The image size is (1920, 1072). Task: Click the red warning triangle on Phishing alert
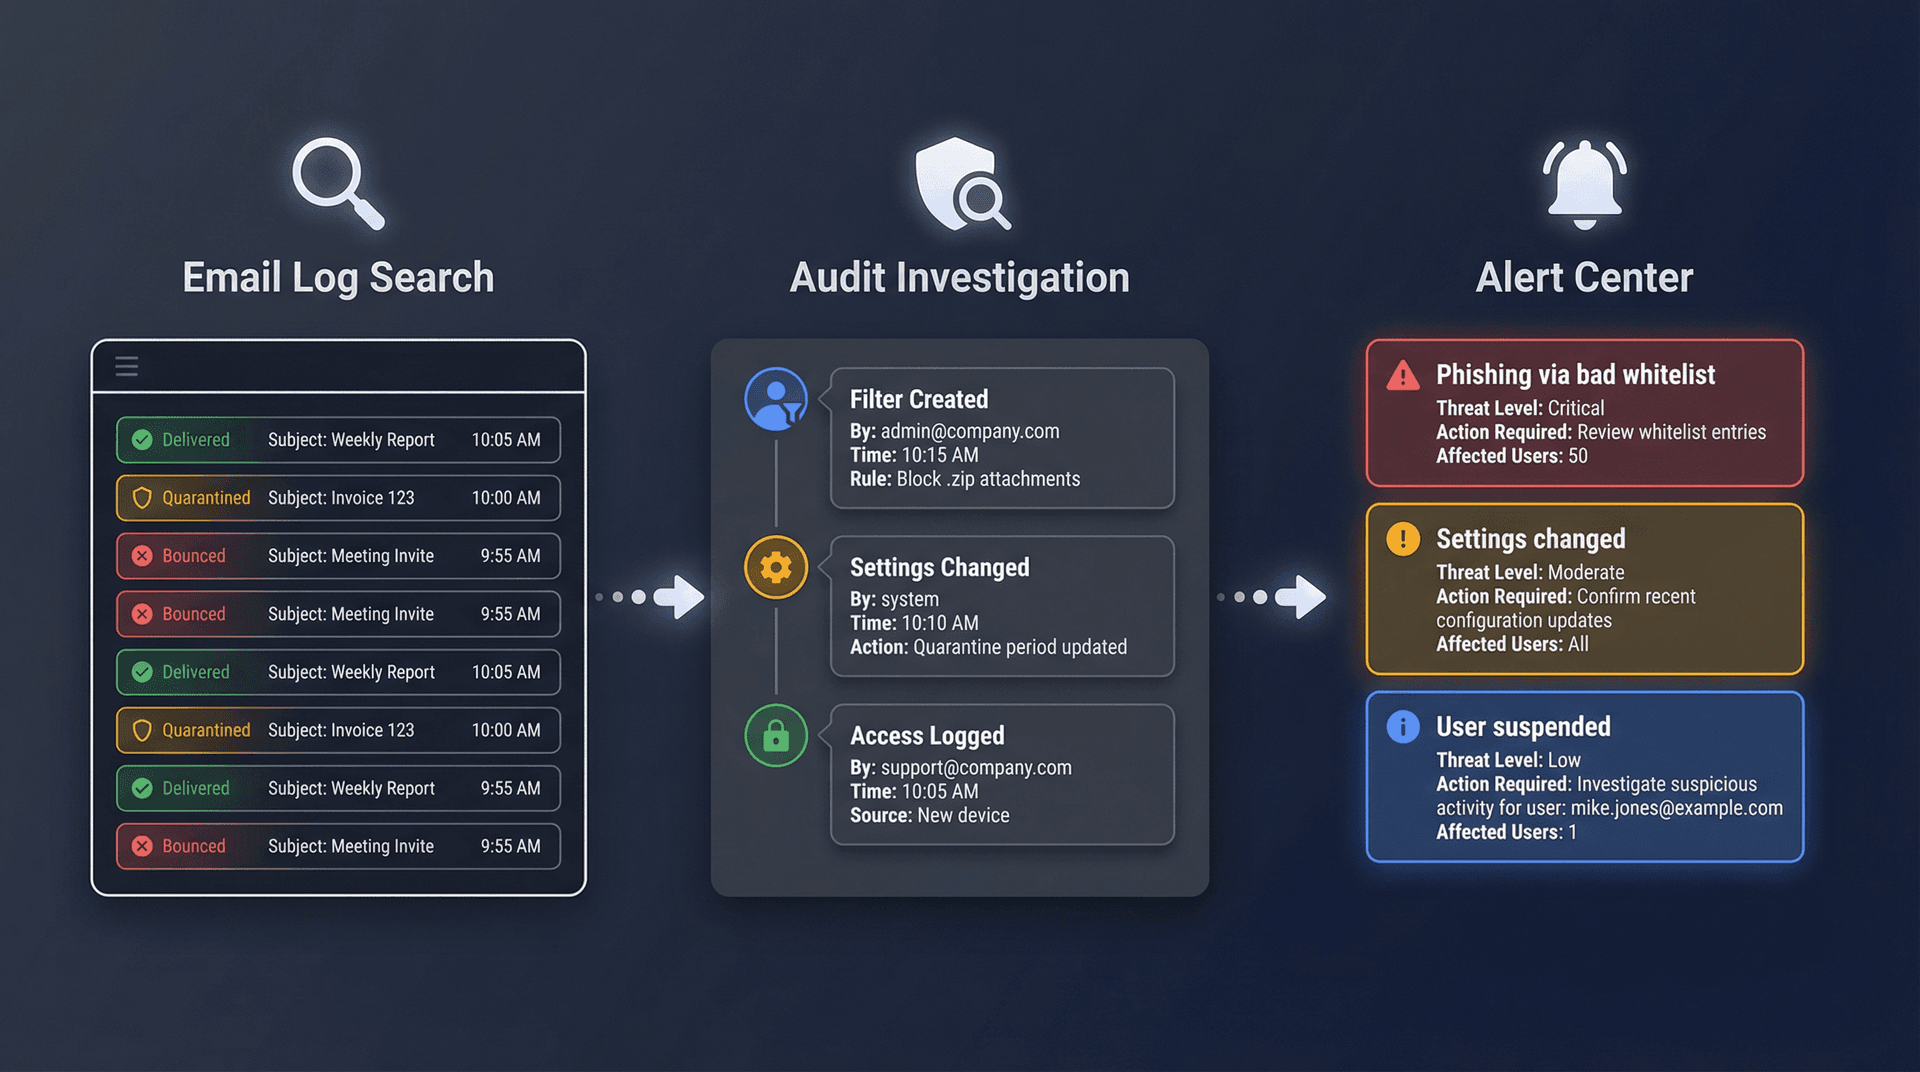tap(1403, 377)
